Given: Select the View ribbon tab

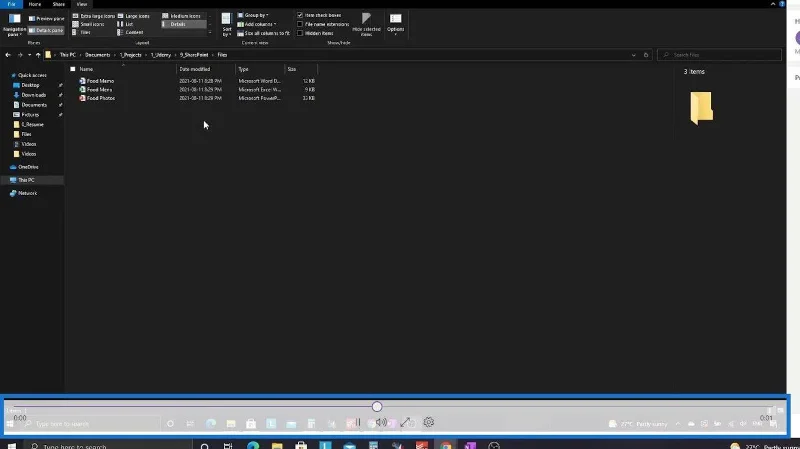Looking at the screenshot, I should [82, 4].
